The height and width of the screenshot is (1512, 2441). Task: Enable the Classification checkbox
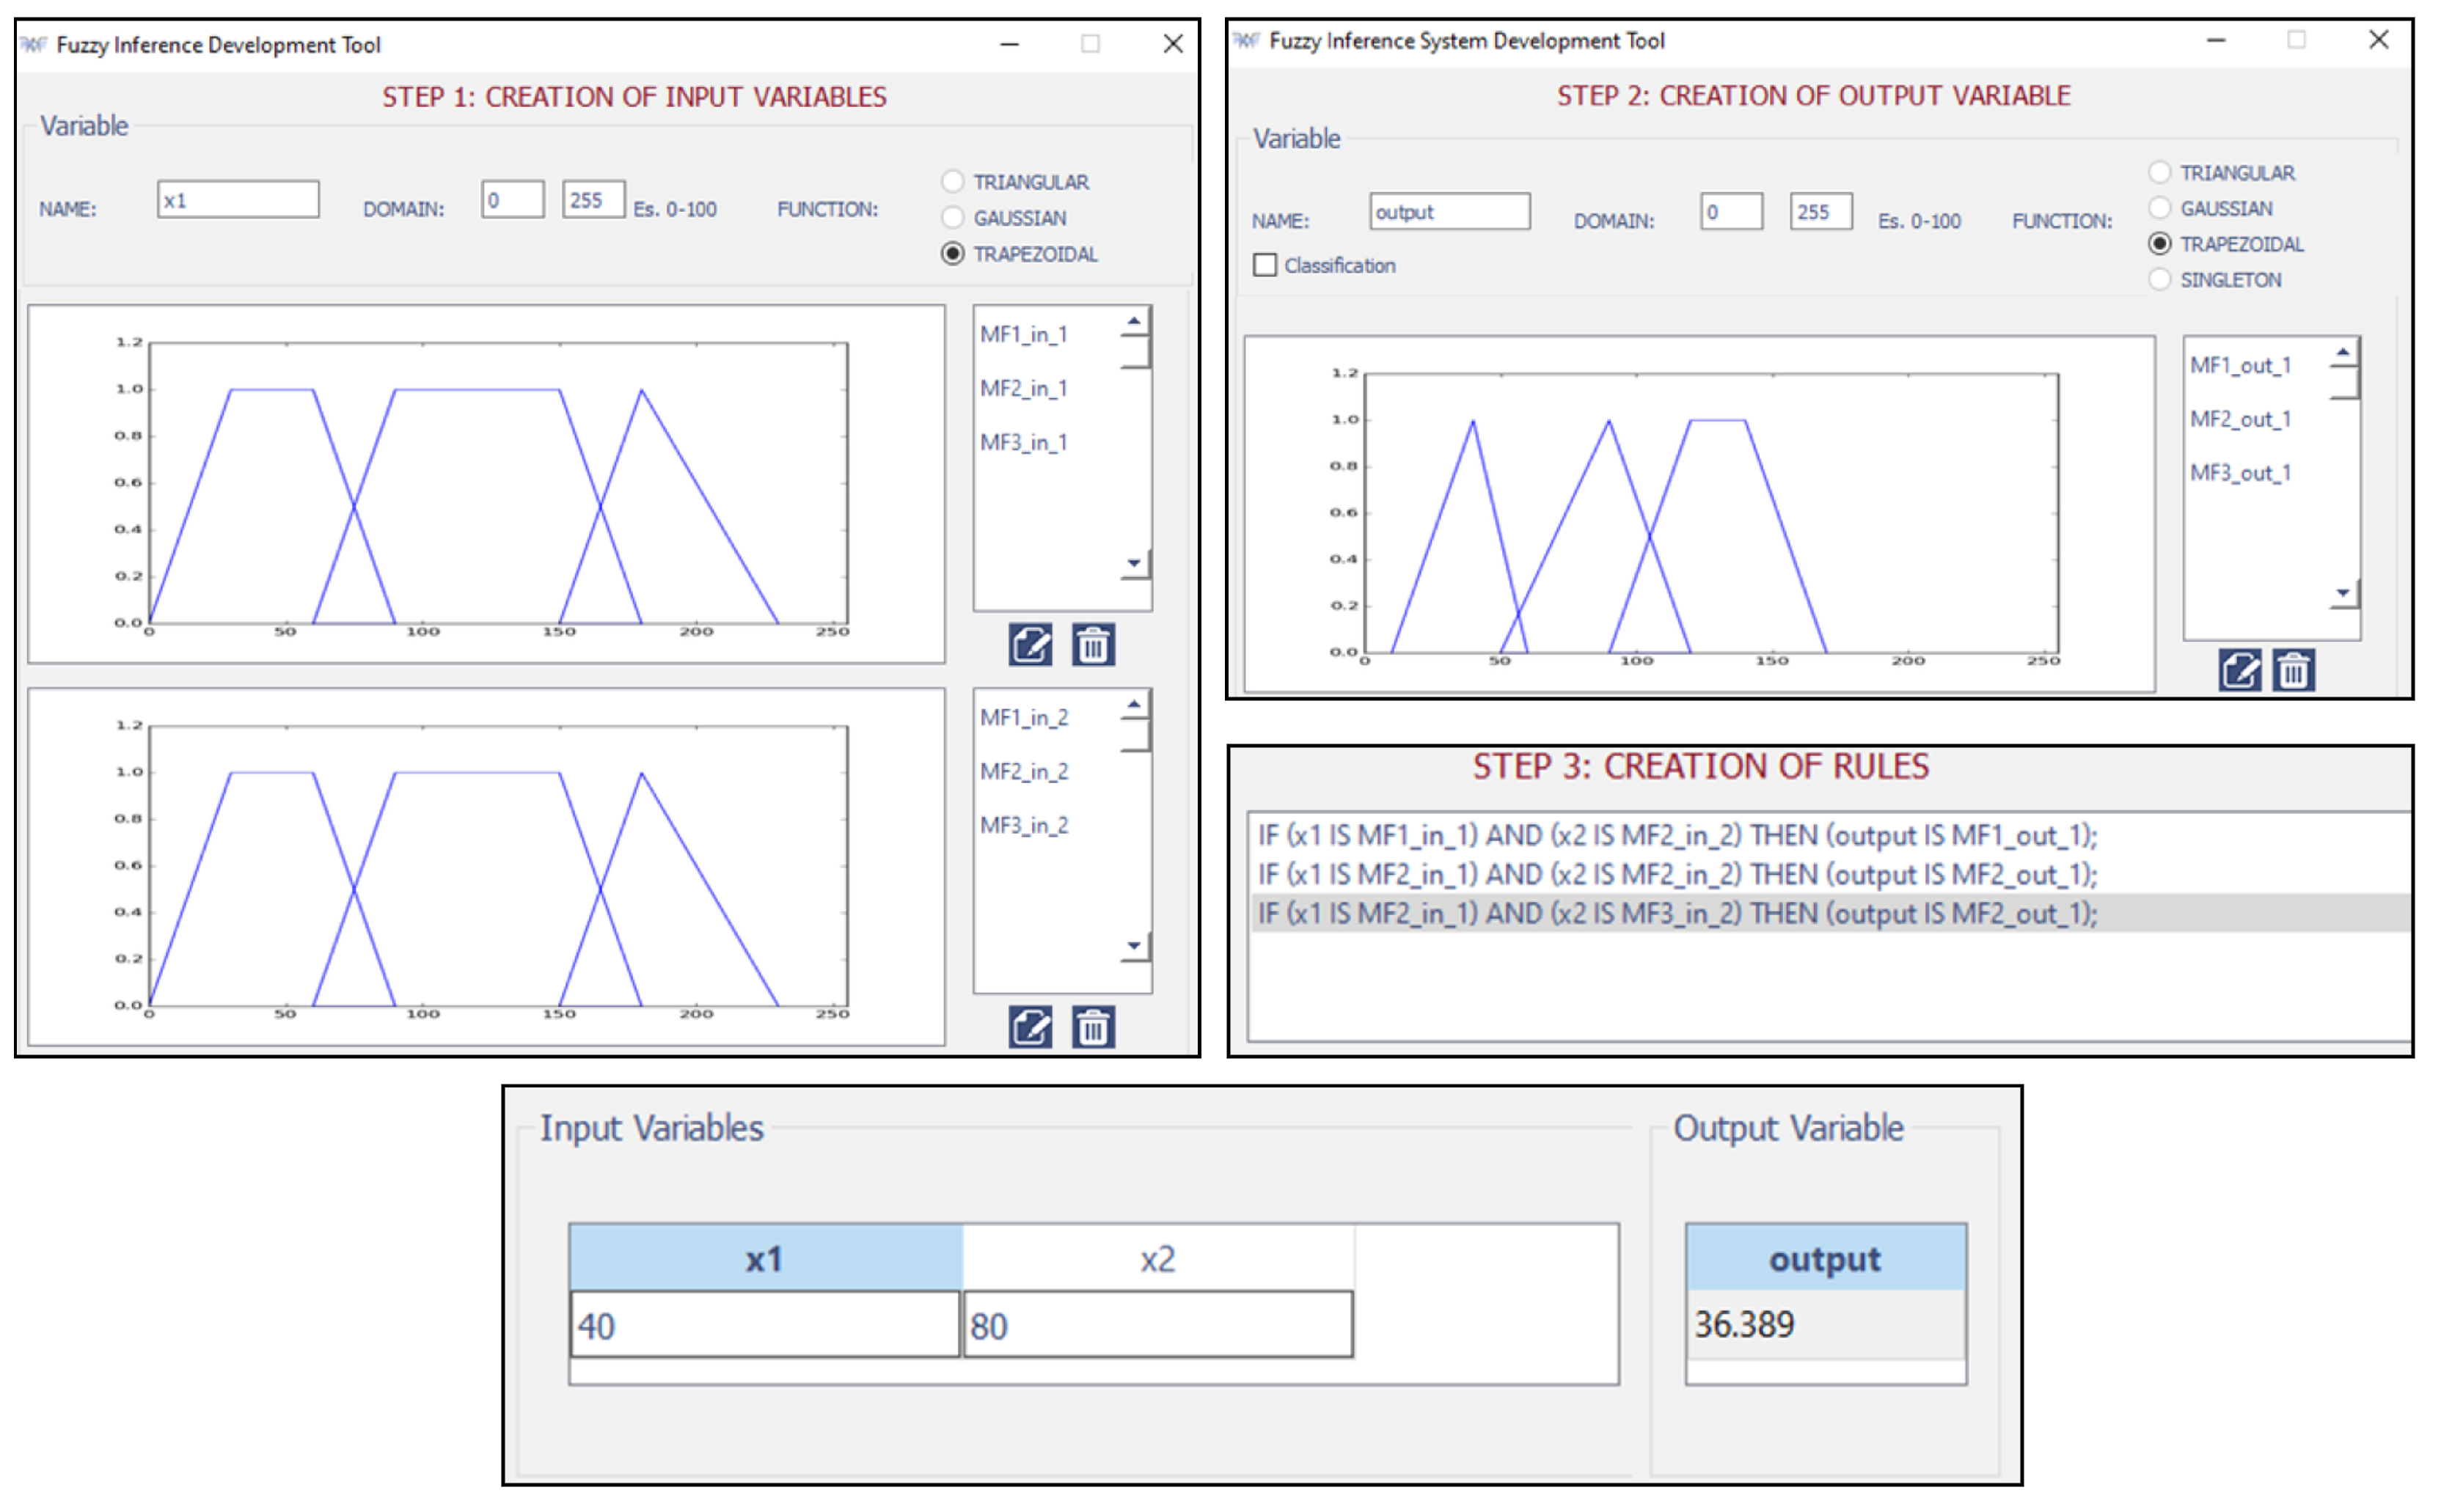1265,265
